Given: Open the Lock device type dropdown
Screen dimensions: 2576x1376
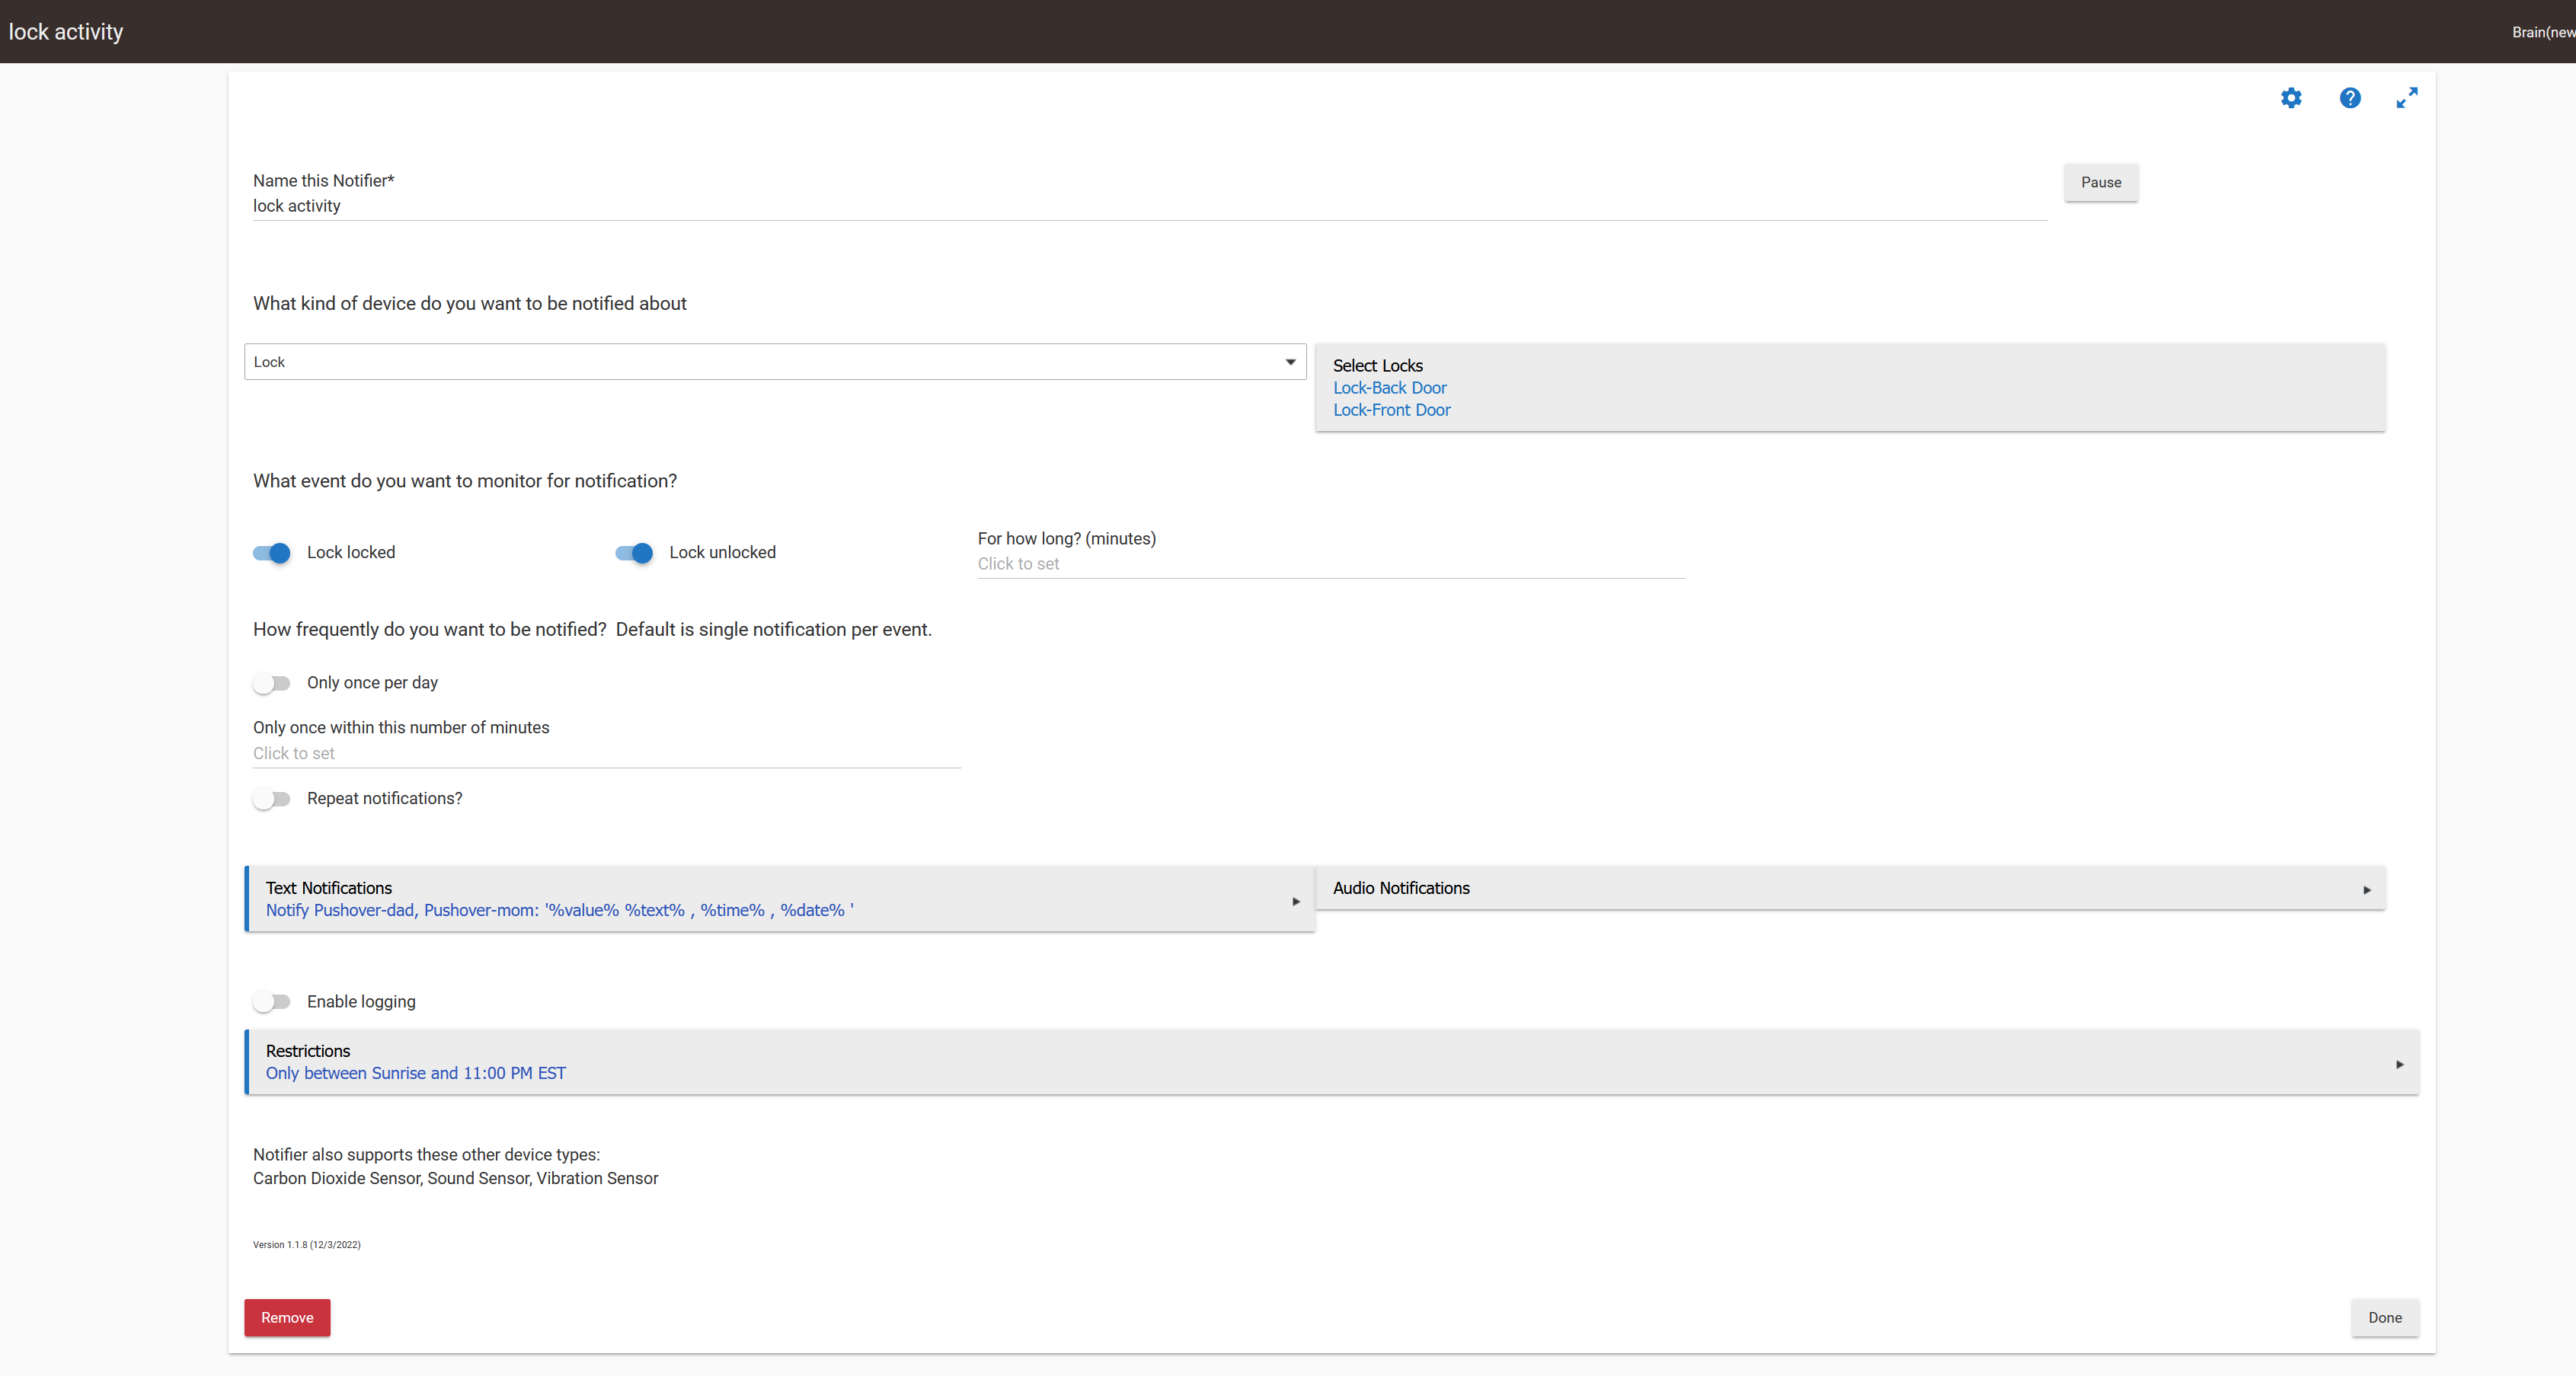Looking at the screenshot, I should pos(774,362).
